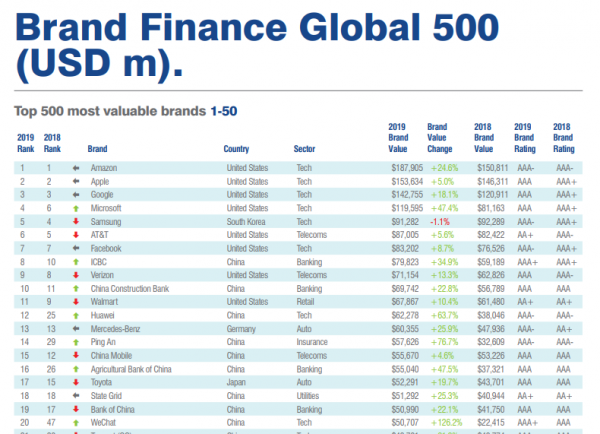Click the 2019 Brand Rating column header

(525, 138)
